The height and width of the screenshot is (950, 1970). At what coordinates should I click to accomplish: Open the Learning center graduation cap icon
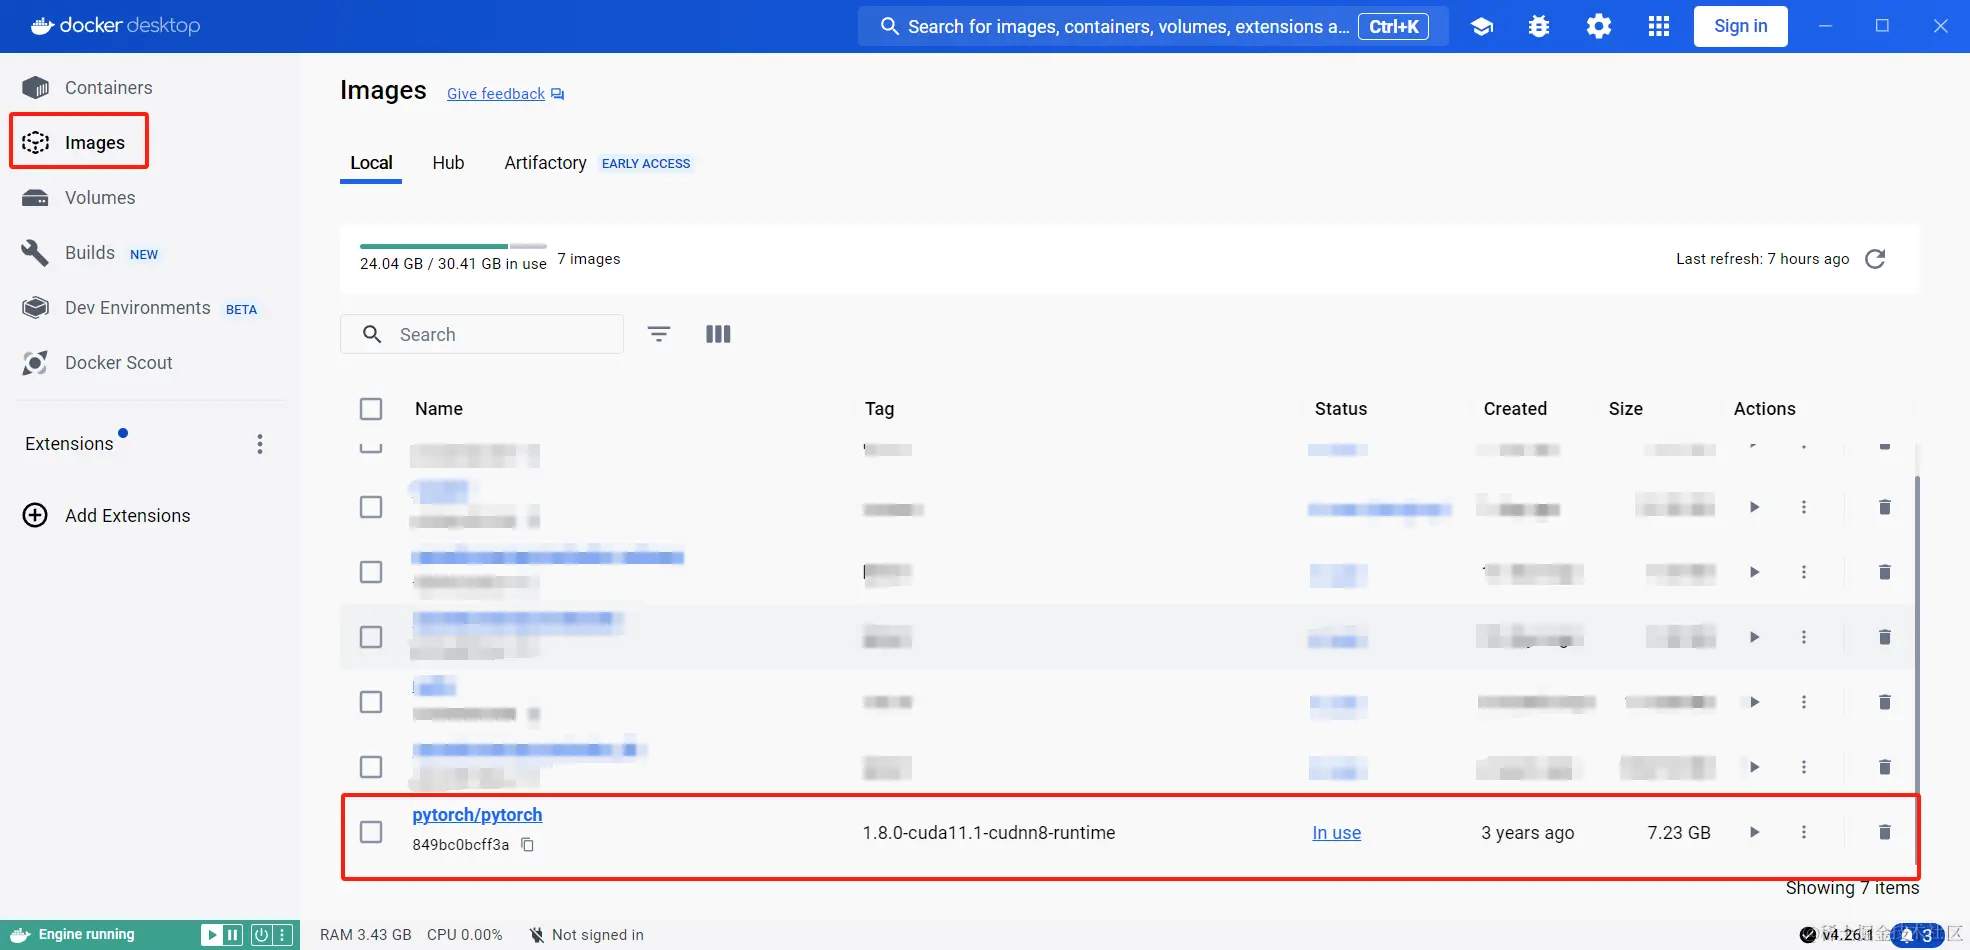click(x=1482, y=27)
